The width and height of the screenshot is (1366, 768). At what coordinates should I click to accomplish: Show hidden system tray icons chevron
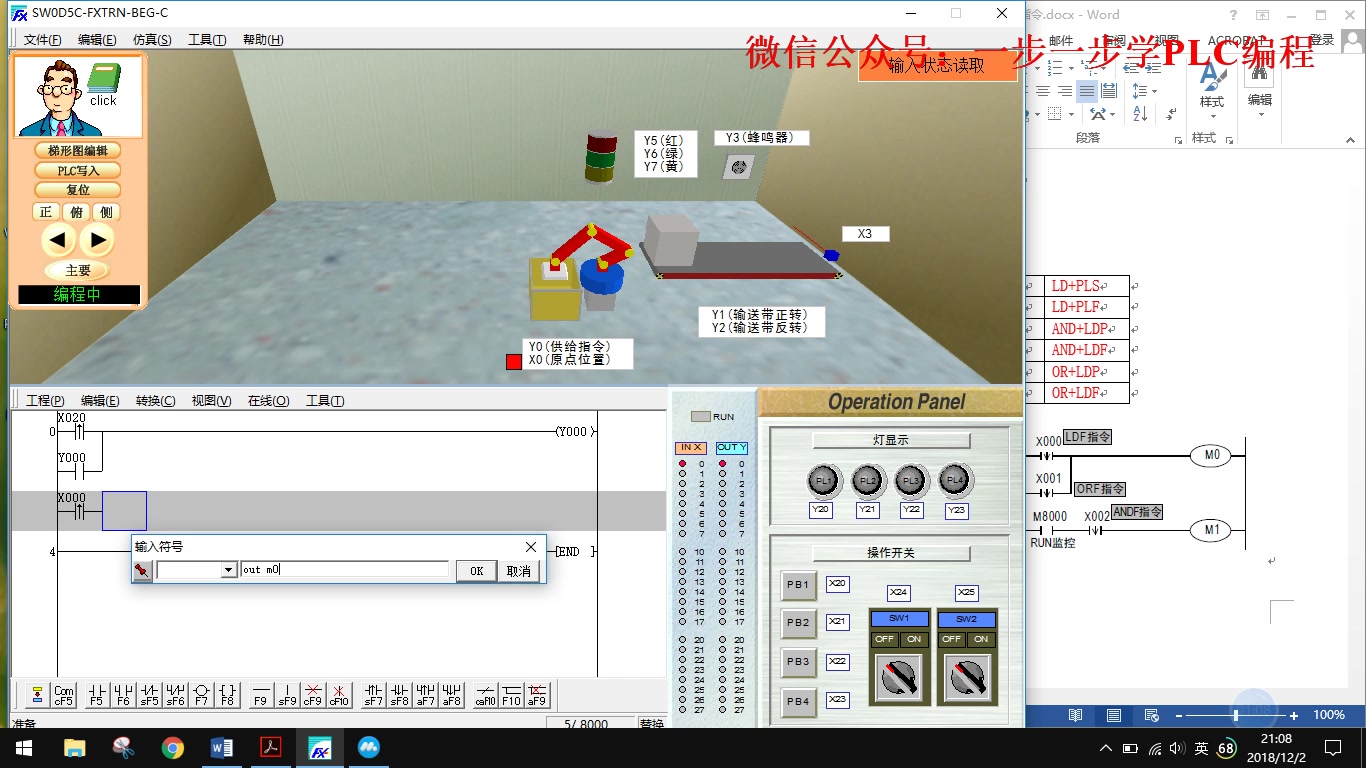(x=1105, y=748)
